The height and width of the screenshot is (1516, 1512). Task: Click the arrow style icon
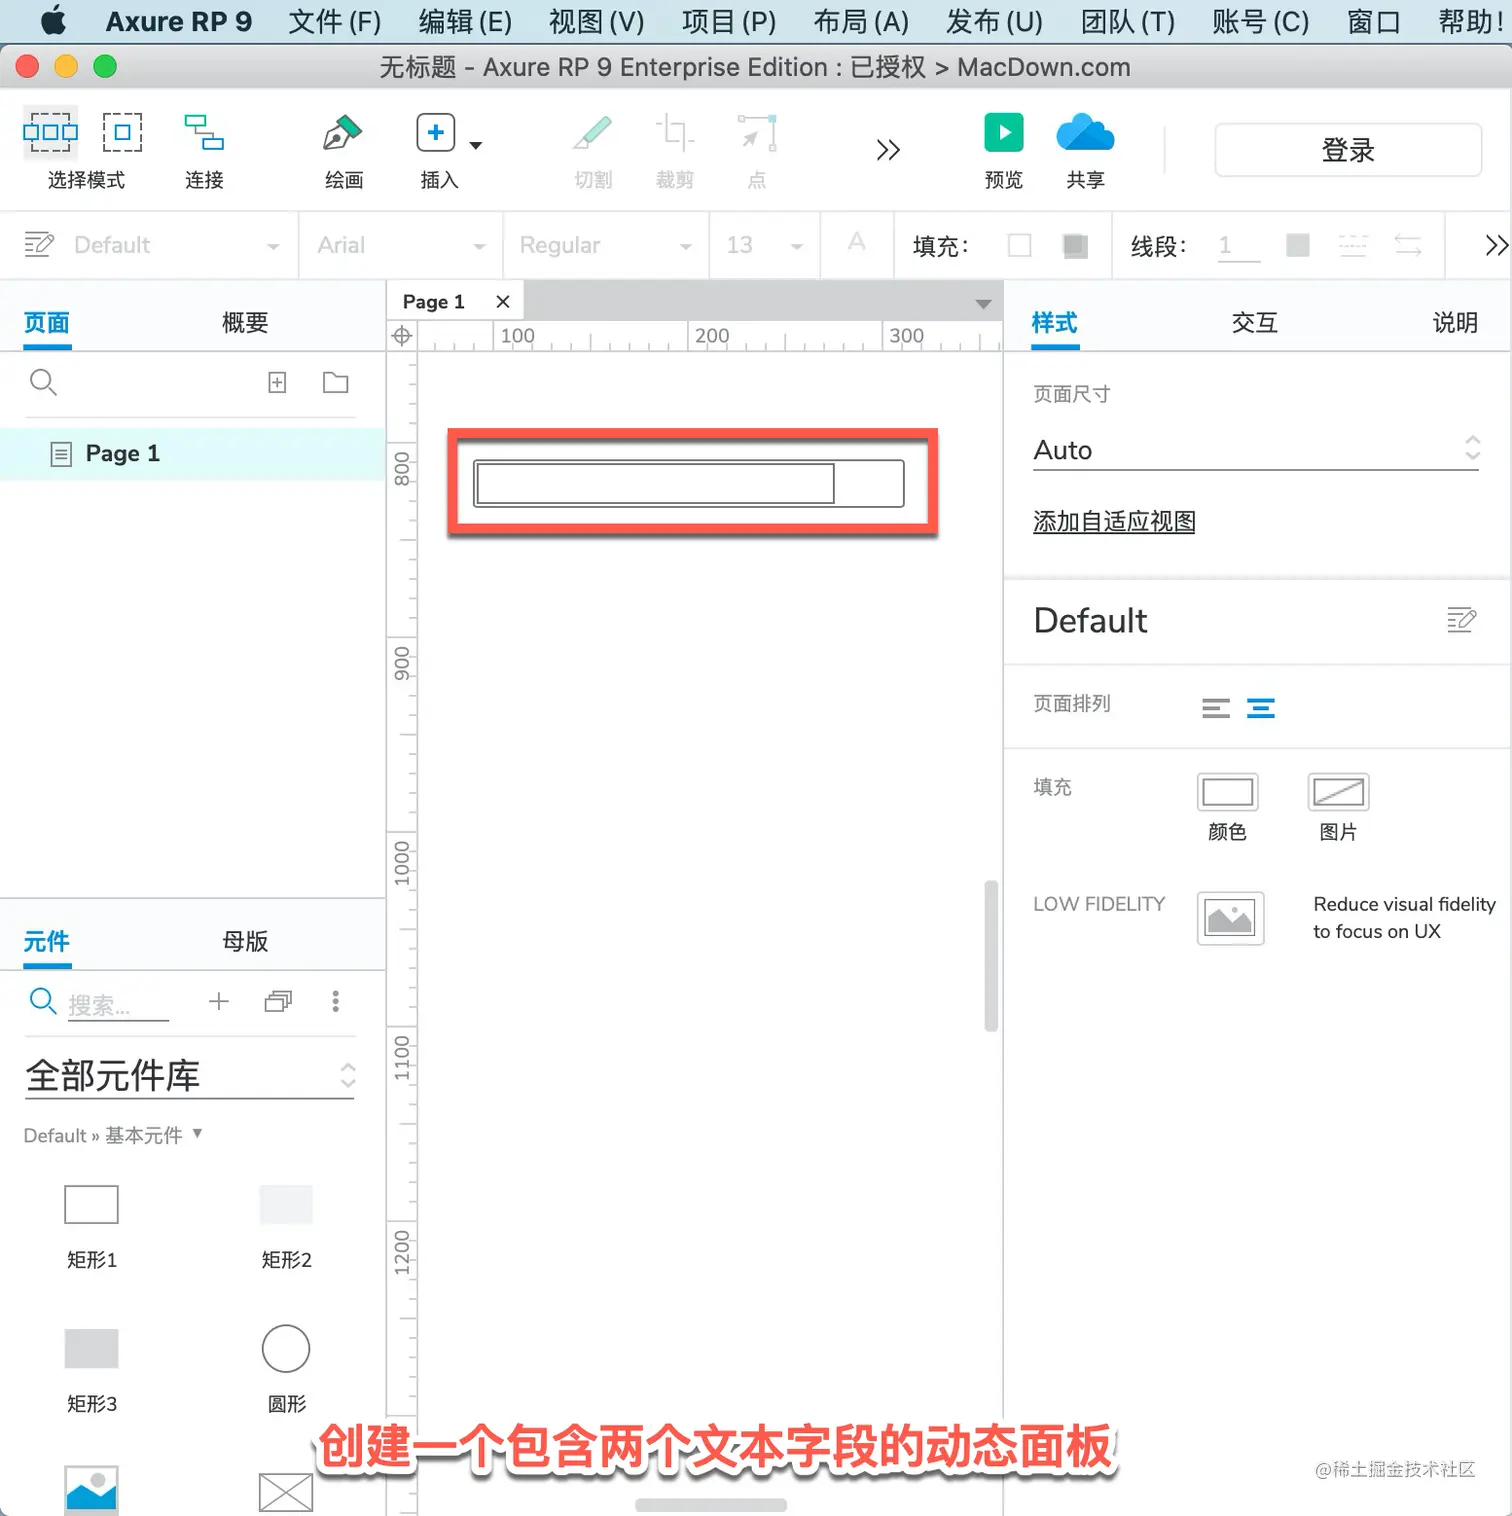[x=1408, y=245]
